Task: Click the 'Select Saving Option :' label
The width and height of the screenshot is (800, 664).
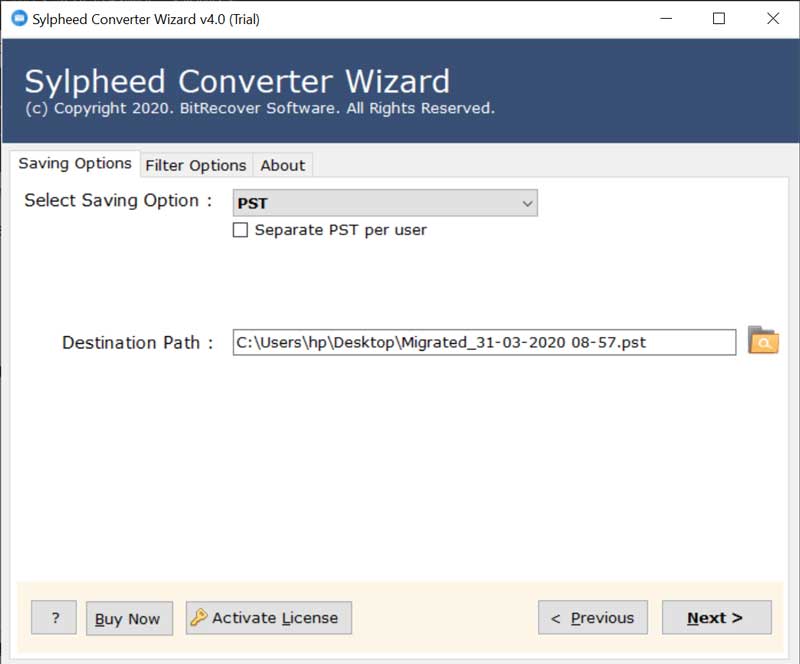Action: (x=118, y=201)
